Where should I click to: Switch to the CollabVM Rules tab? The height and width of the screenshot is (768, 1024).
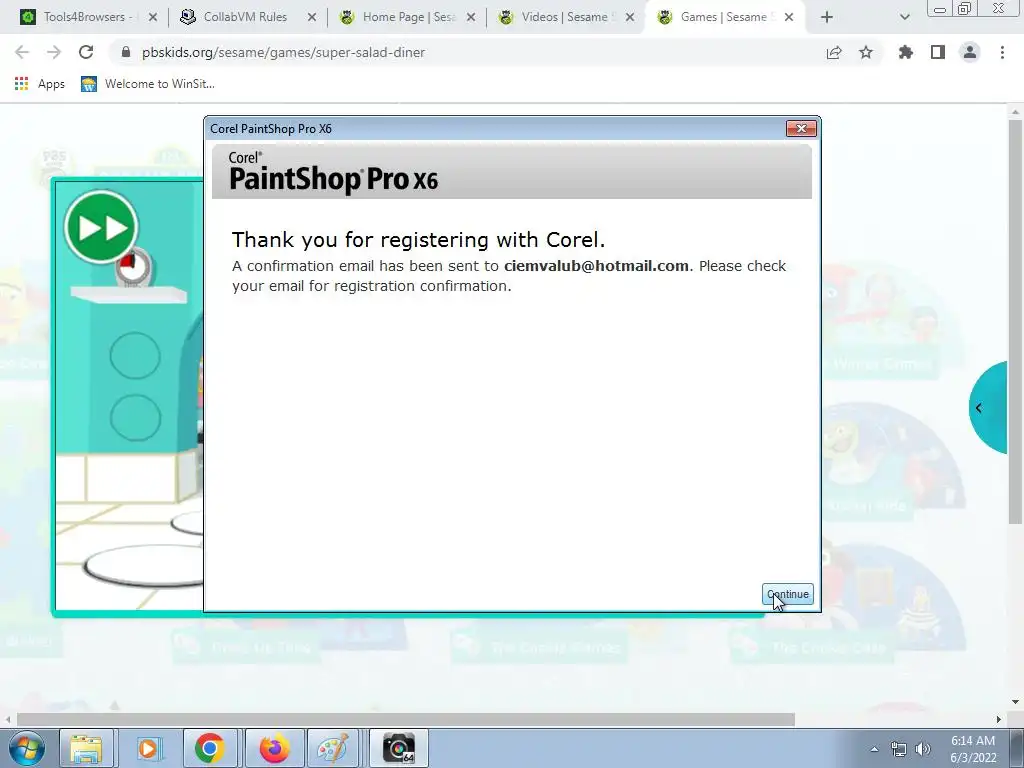245,17
